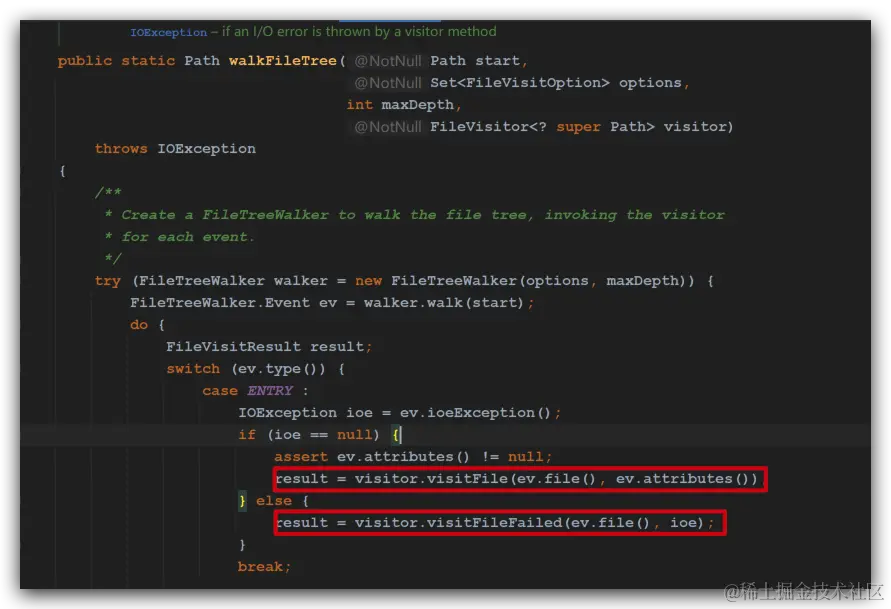Screen dimensions: 891x609
Task: Click 'visitor.visitFile' method call
Action: [x=431, y=479]
